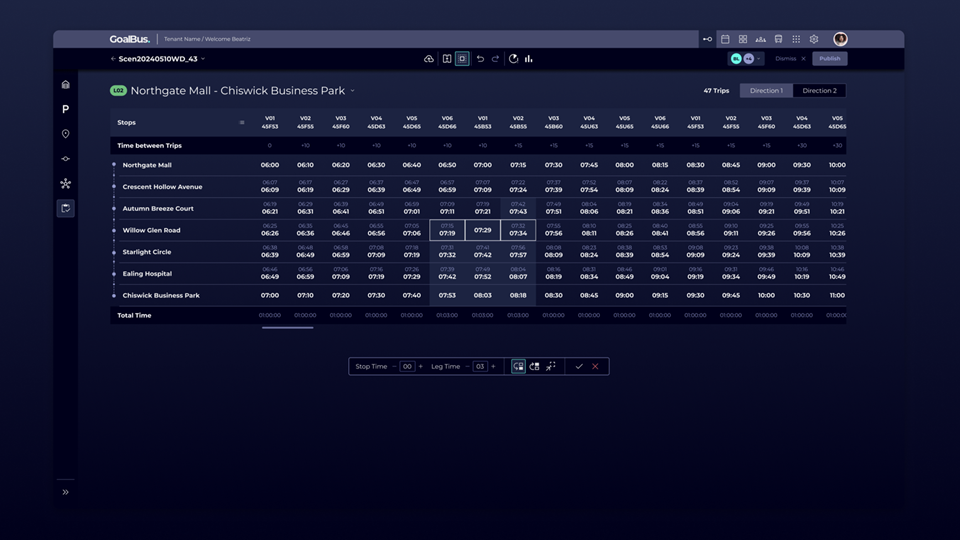Open the bar chart statistics icon

528,59
